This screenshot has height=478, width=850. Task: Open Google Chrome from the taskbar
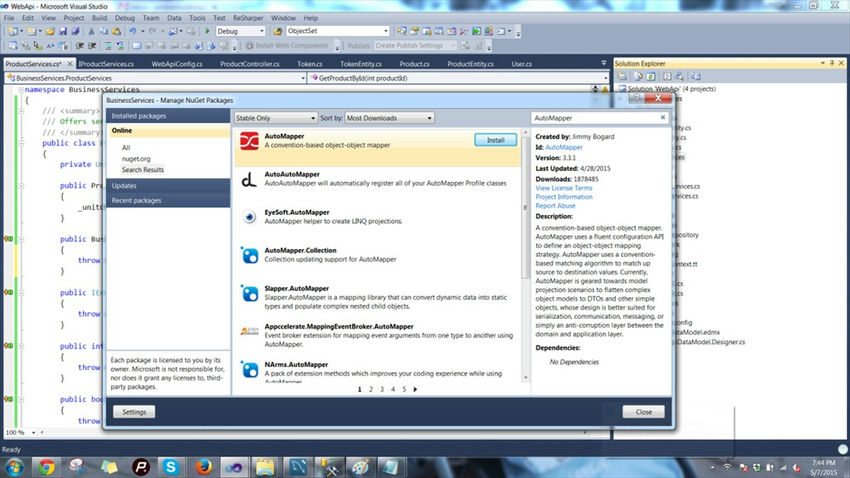pyautogui.click(x=46, y=467)
